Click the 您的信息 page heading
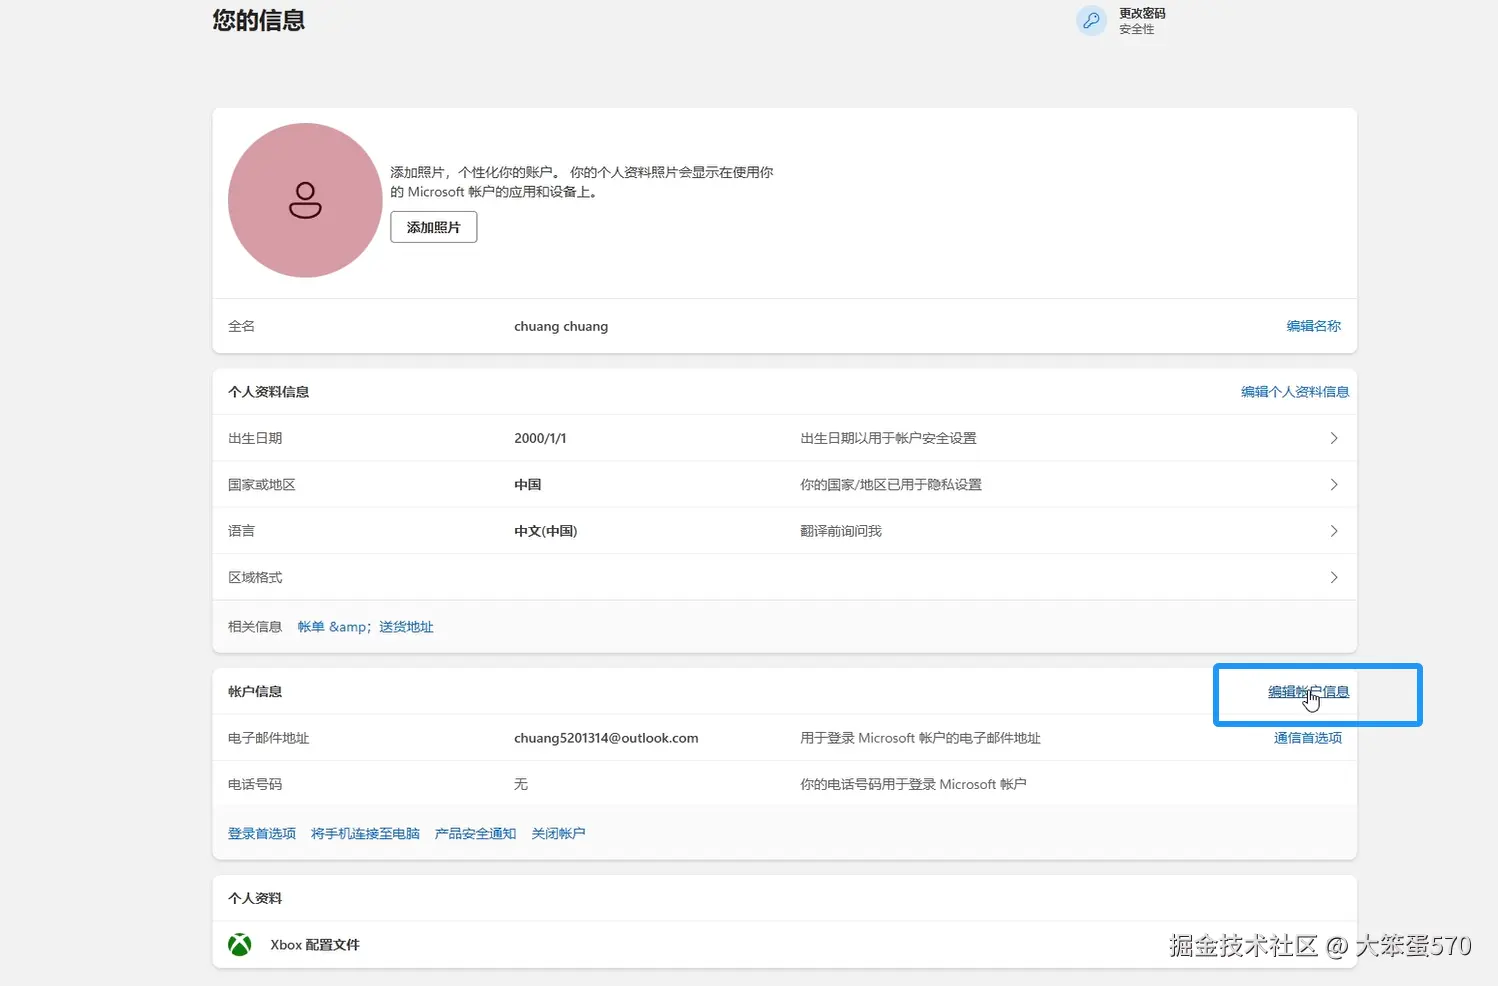The height and width of the screenshot is (986, 1498). [259, 20]
